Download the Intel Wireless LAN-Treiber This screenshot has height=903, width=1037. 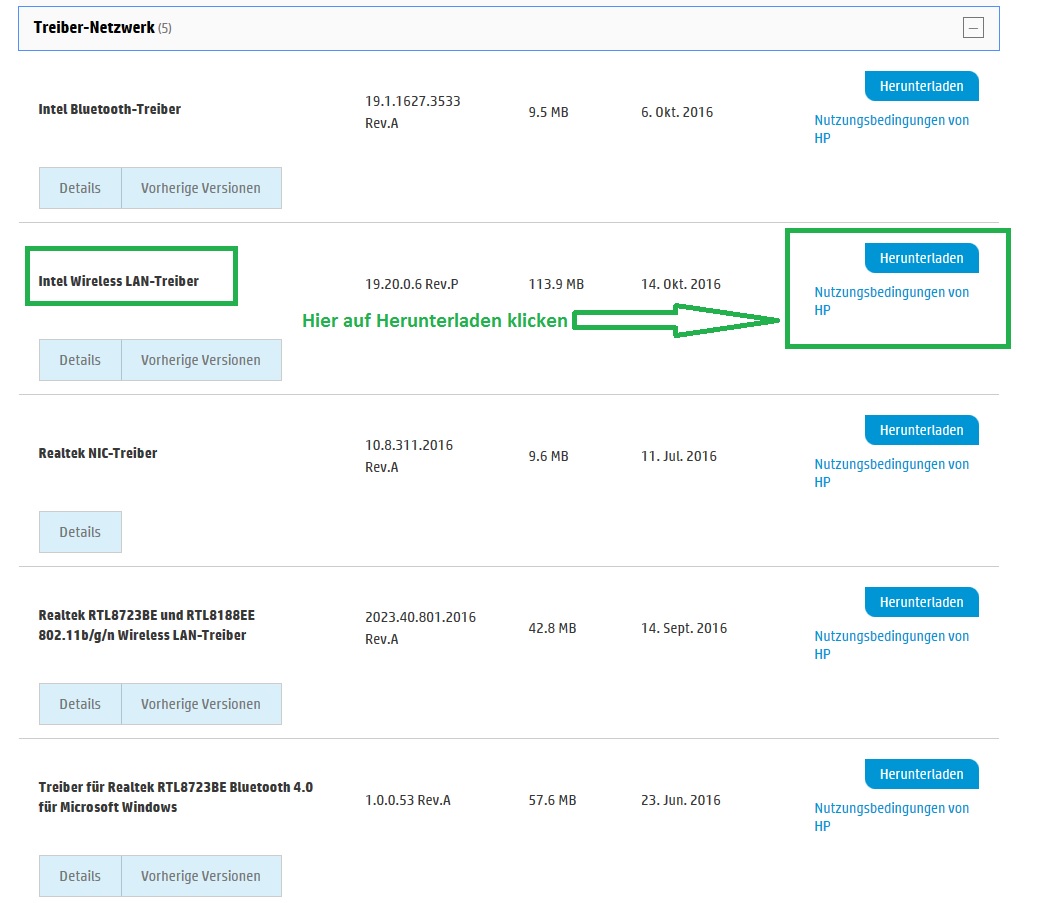(x=921, y=258)
